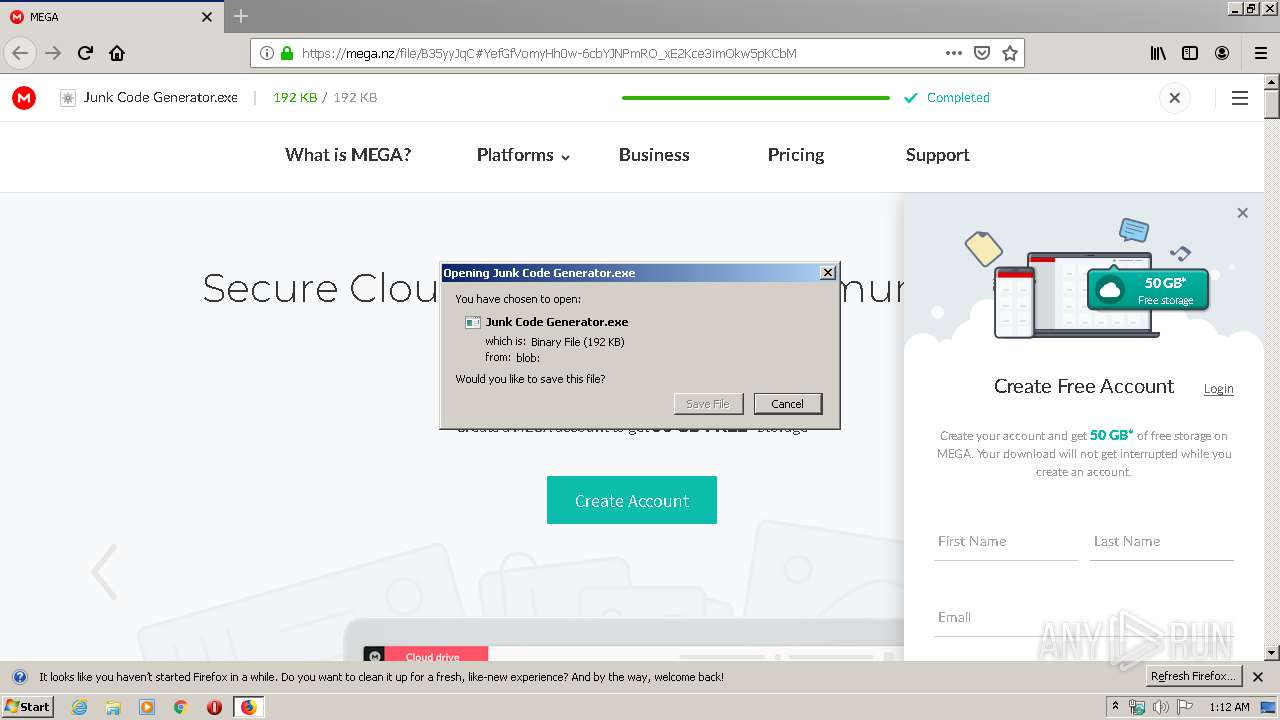Screen dimensions: 1280x720
Task: Expand Platforms dropdown menu
Action: (523, 155)
